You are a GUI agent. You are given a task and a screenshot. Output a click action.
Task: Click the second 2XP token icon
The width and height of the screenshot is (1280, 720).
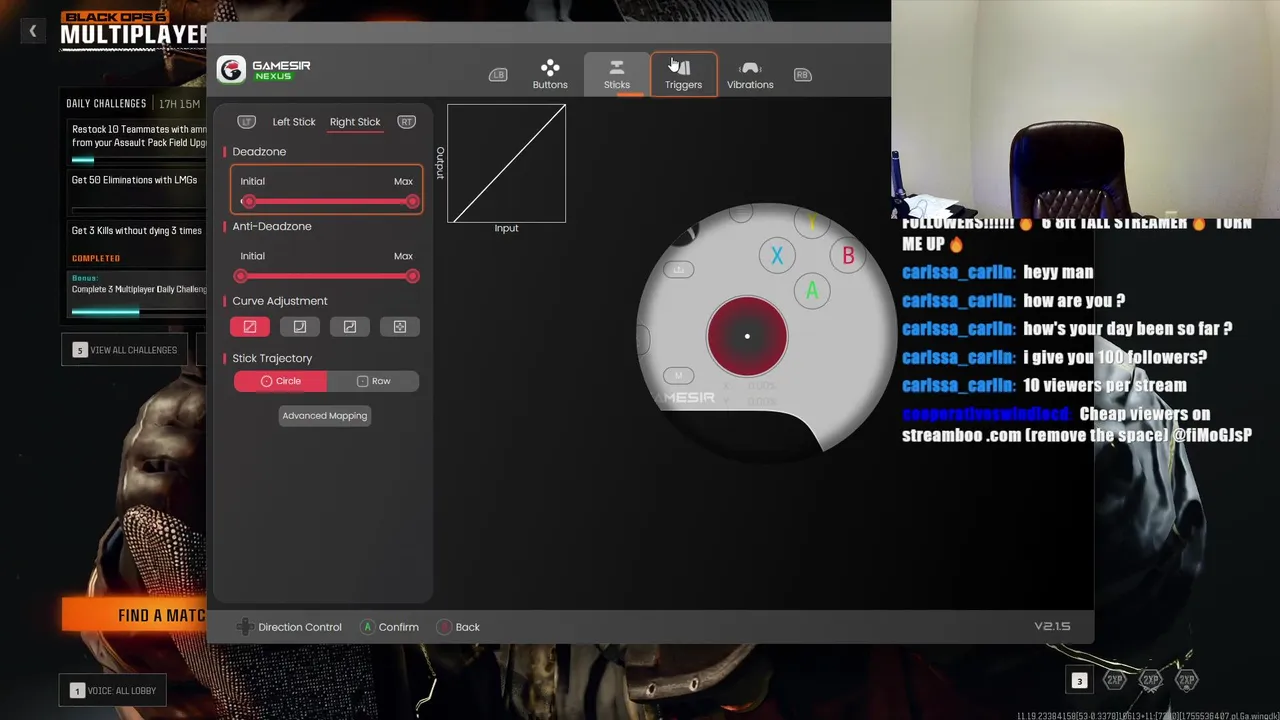[1151, 680]
